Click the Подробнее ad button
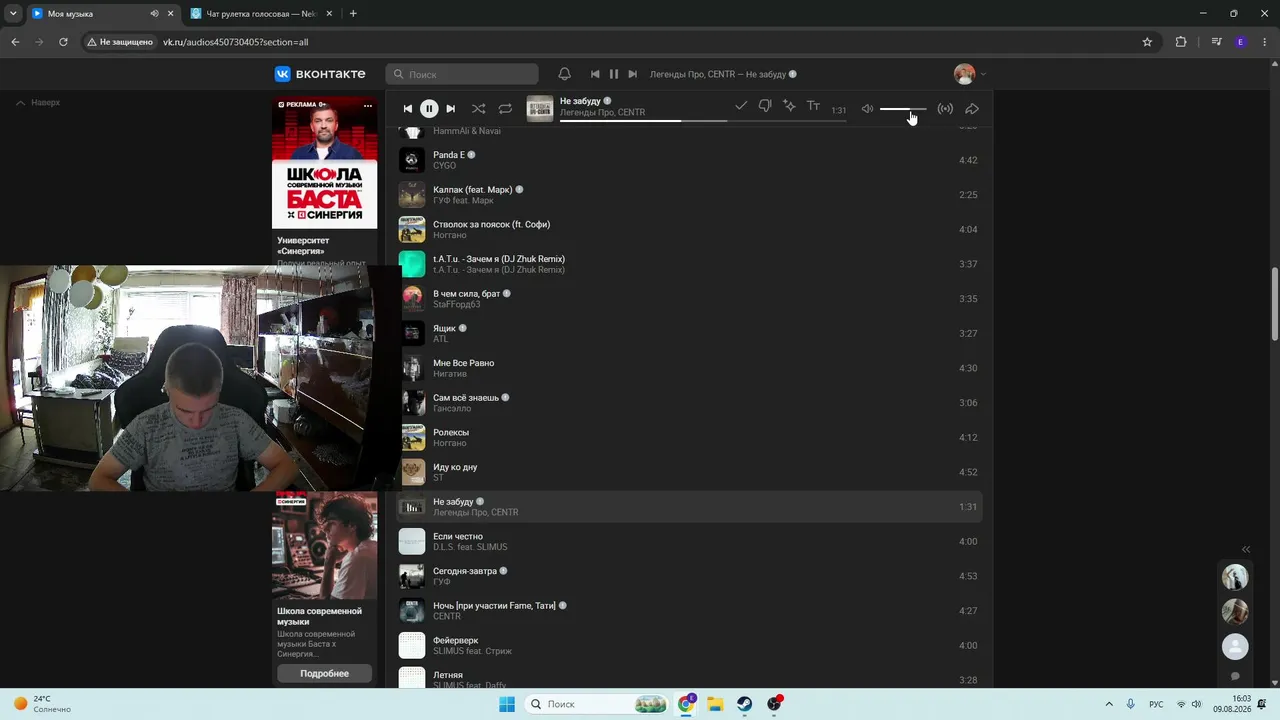 [x=325, y=673]
